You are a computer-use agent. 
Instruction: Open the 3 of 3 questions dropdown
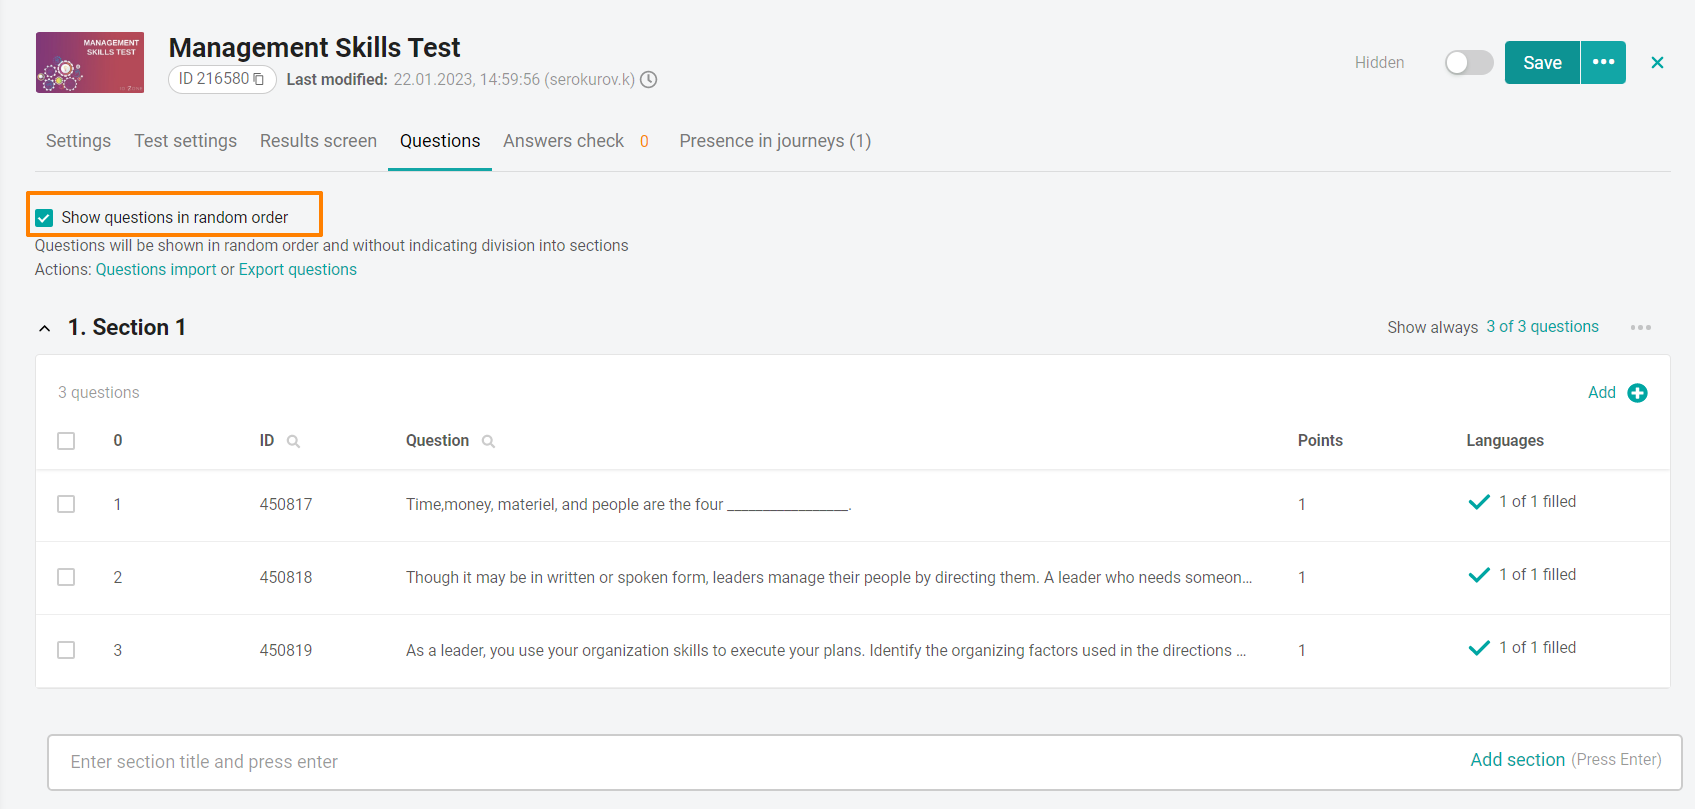point(1542,327)
